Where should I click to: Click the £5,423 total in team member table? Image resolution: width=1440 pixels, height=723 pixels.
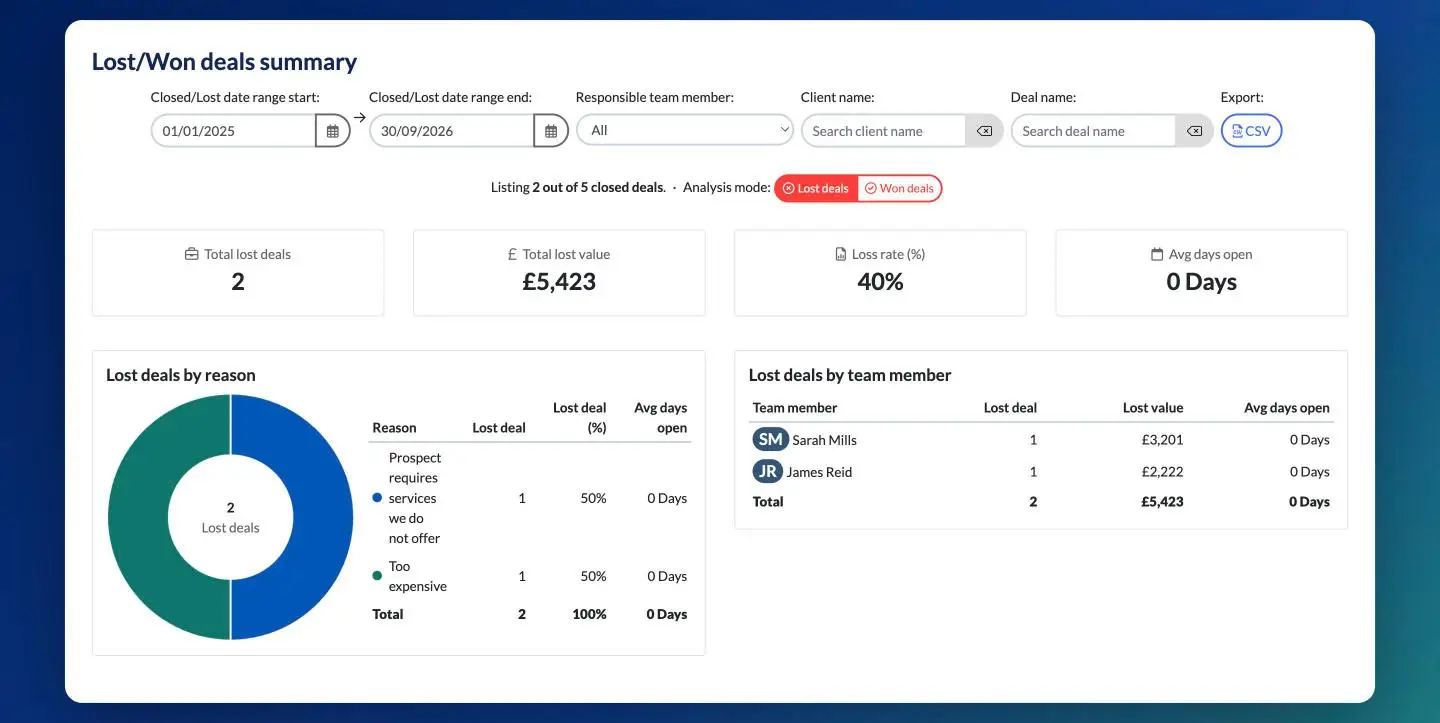click(1162, 502)
